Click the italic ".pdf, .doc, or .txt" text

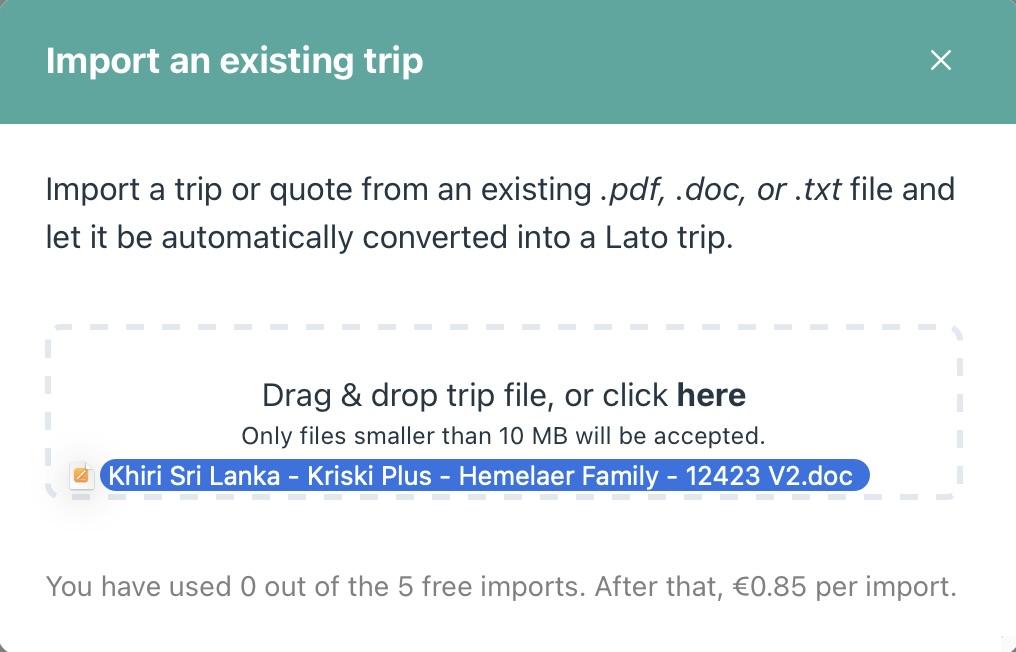tap(720, 189)
